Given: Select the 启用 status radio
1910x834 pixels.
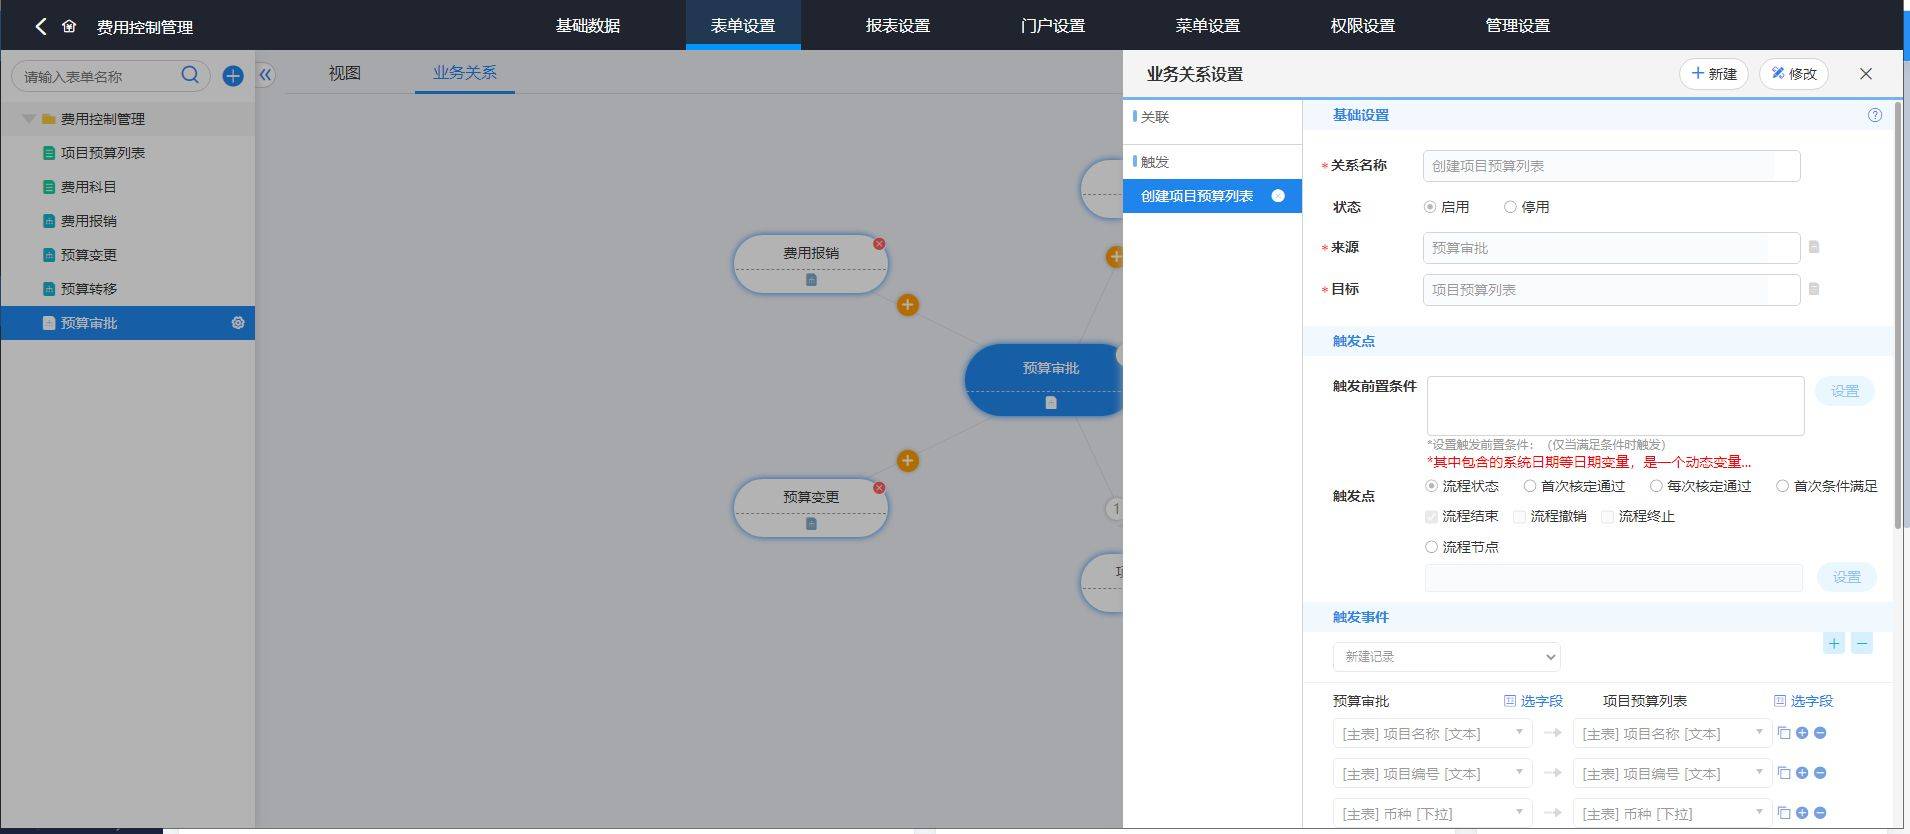Looking at the screenshot, I should point(1430,207).
